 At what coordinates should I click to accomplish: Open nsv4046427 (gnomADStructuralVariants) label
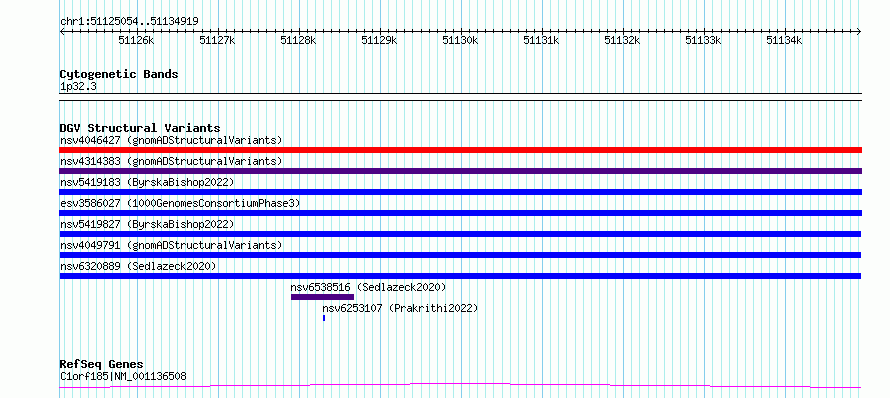pyautogui.click(x=171, y=140)
